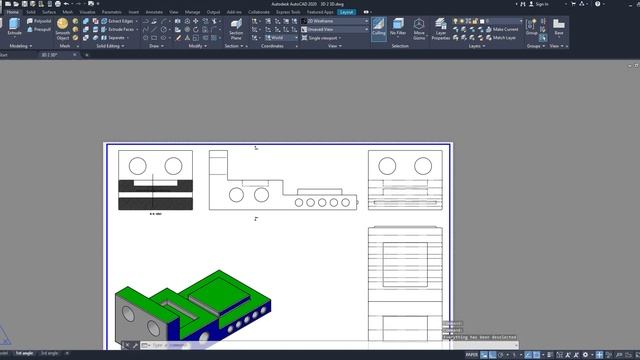The width and height of the screenshot is (640, 360).
Task: Click the front view drawing with five holes
Action: [x=283, y=180]
